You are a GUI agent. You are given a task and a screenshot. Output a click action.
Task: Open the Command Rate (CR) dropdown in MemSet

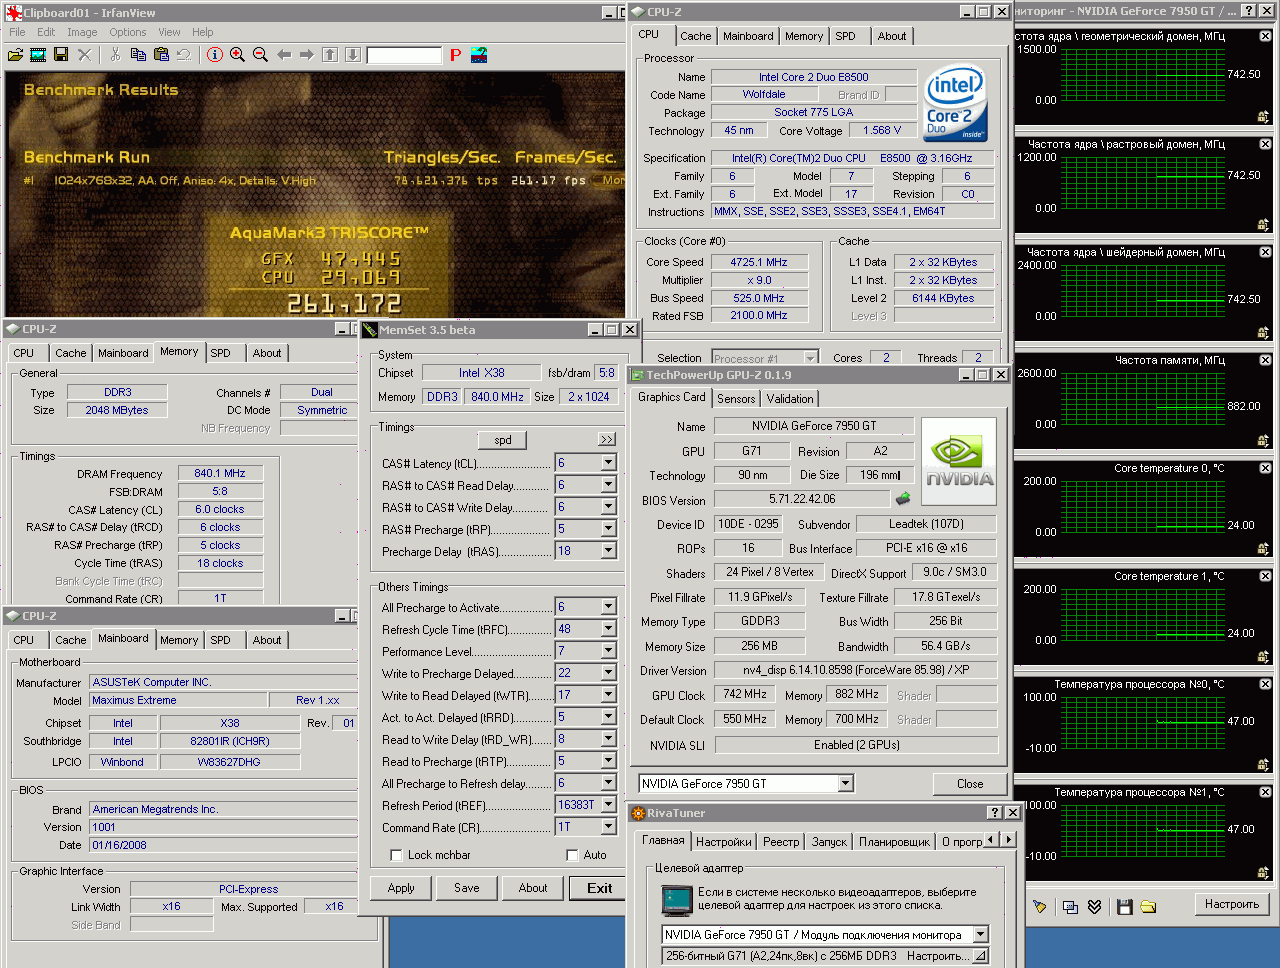pyautogui.click(x=608, y=827)
